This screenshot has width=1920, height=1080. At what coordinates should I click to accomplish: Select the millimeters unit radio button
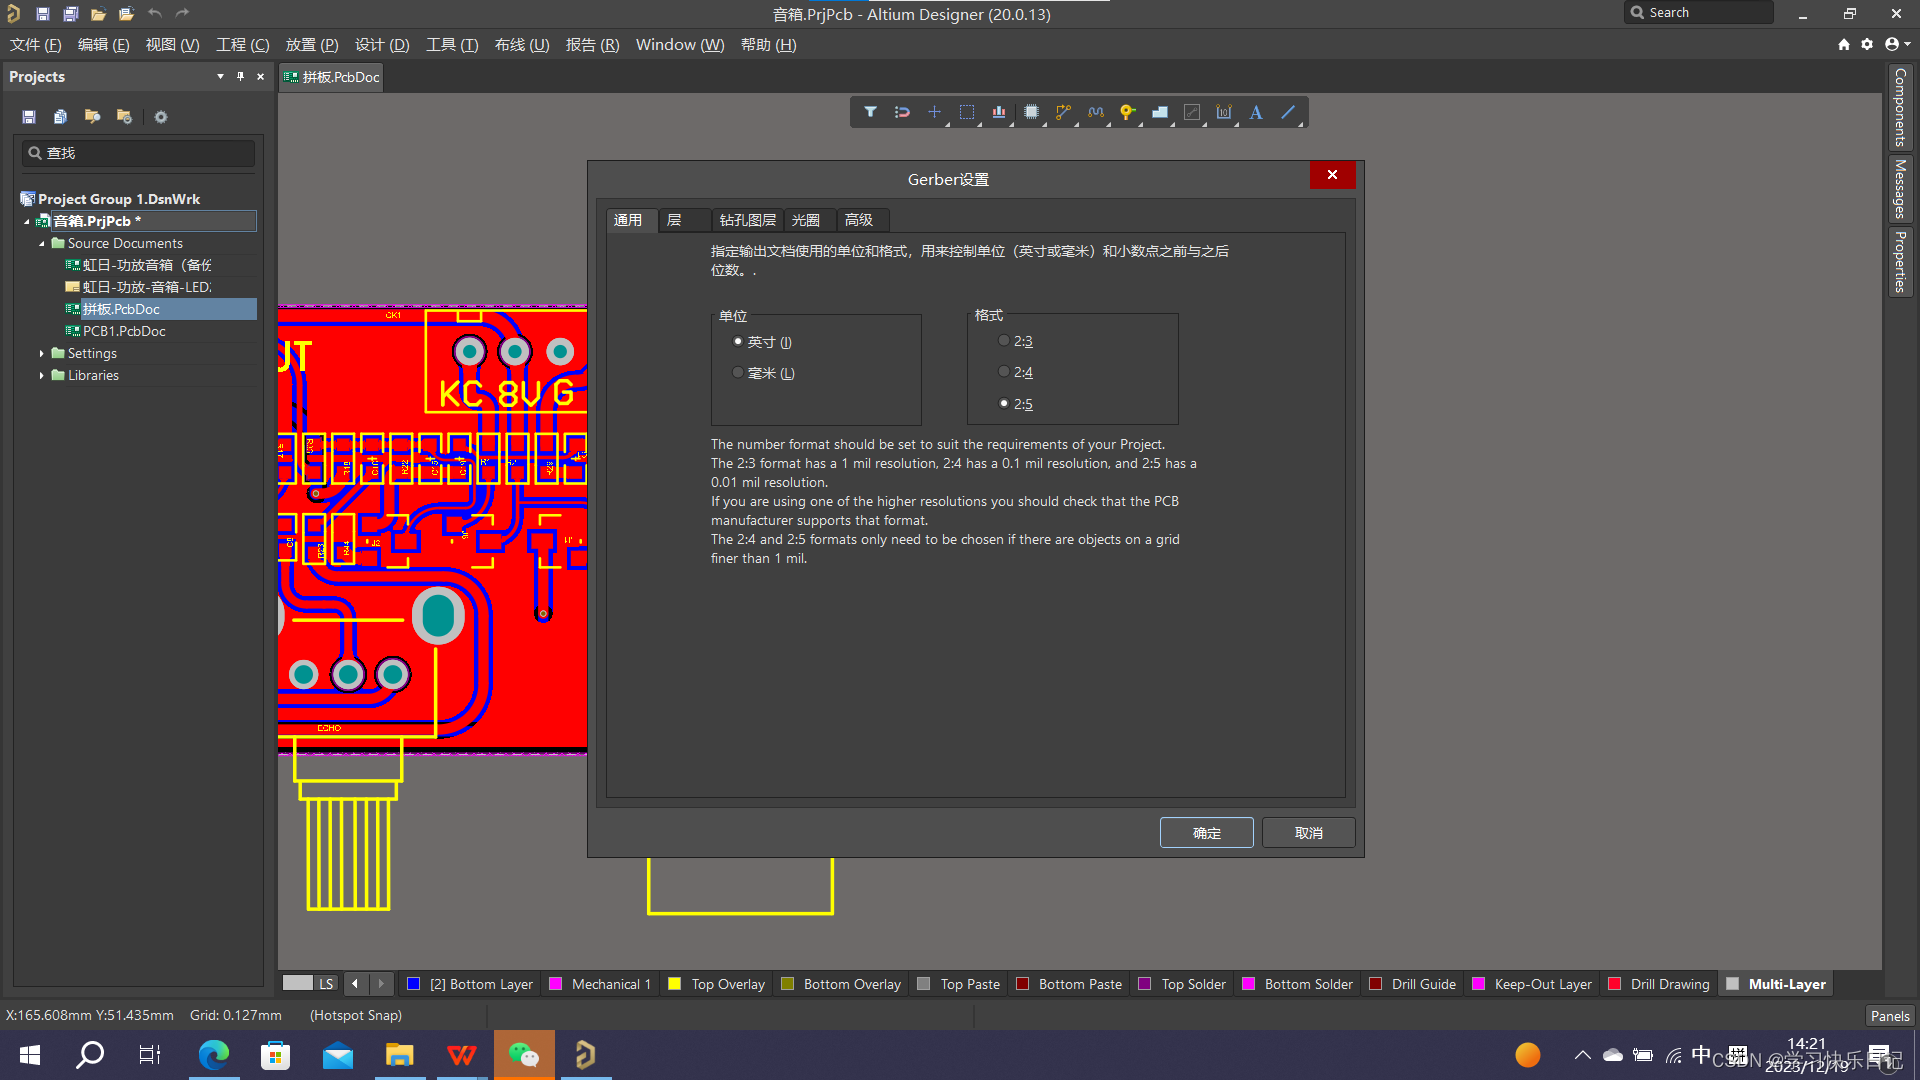click(738, 373)
